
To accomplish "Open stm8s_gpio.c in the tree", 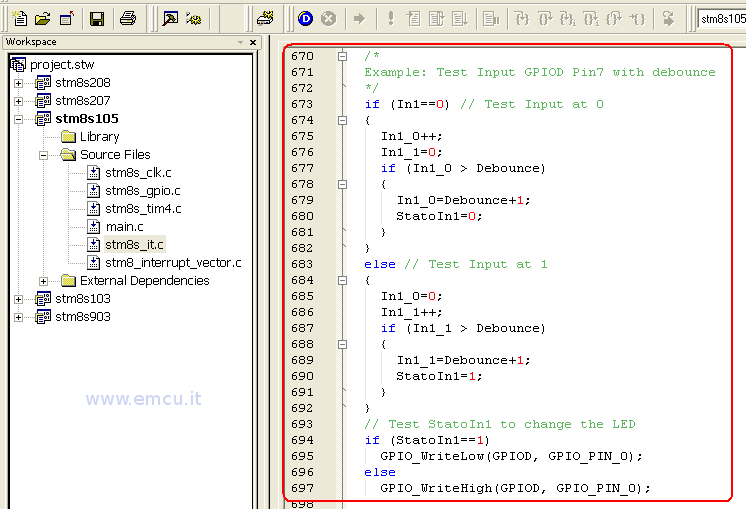I will 143,191.
